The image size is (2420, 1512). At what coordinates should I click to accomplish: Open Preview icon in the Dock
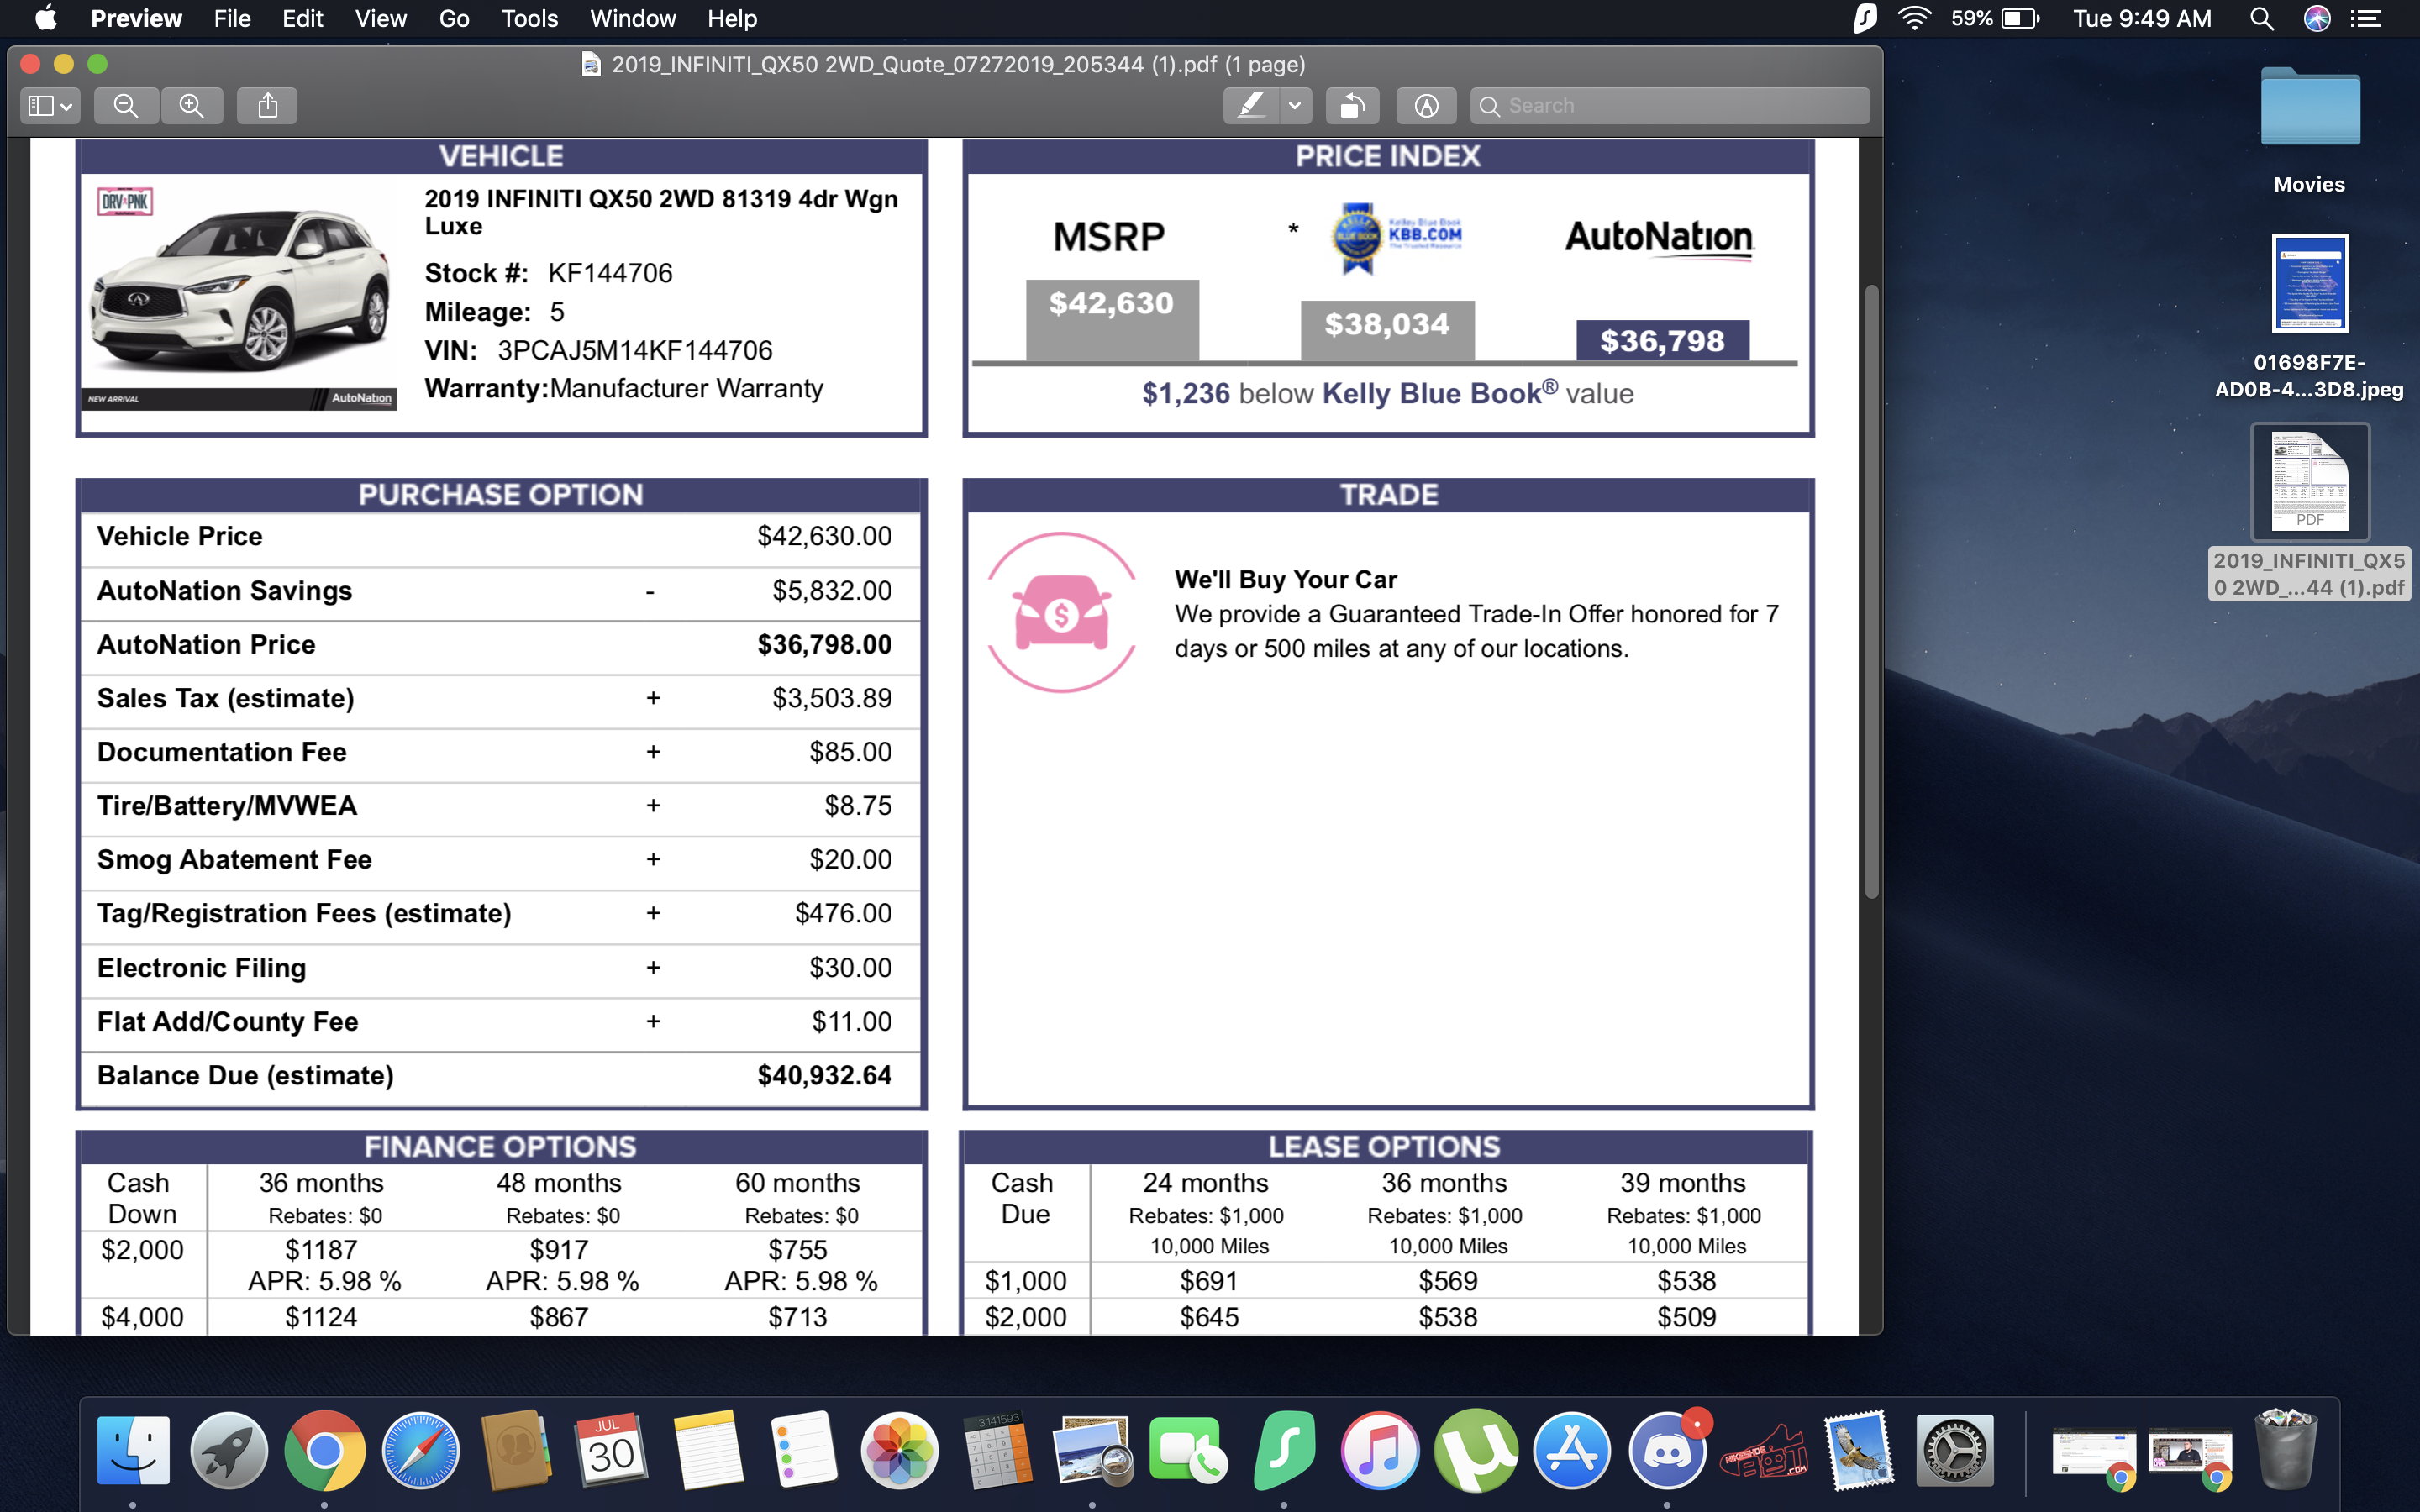tap(1092, 1450)
